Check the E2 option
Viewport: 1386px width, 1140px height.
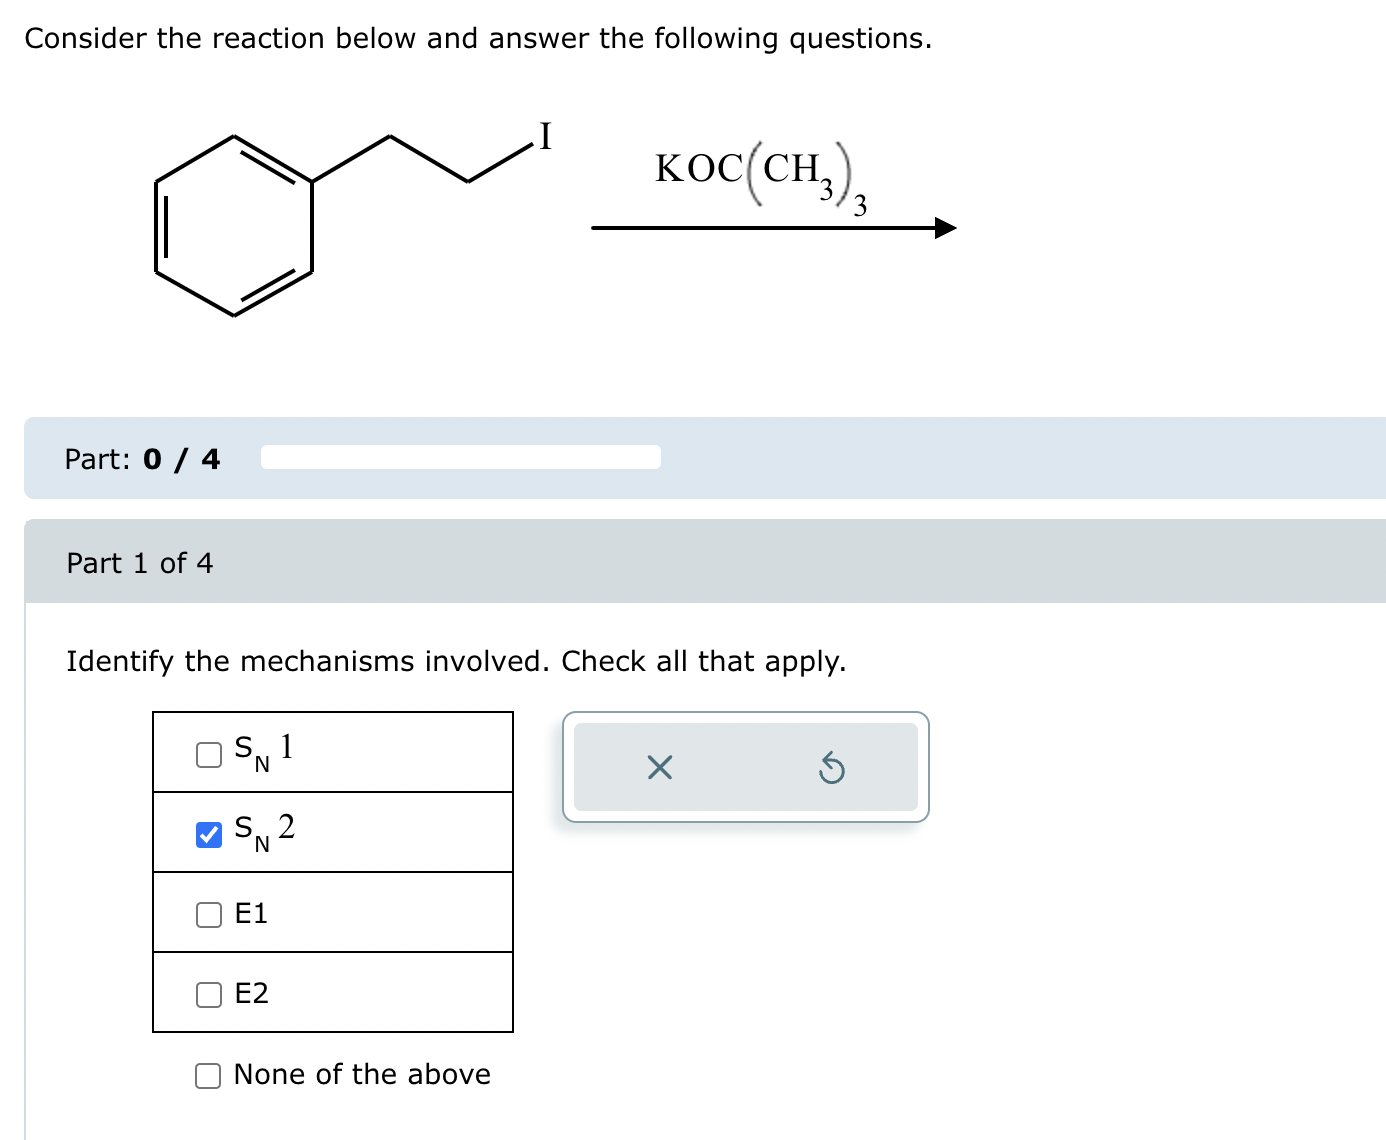pos(208,993)
